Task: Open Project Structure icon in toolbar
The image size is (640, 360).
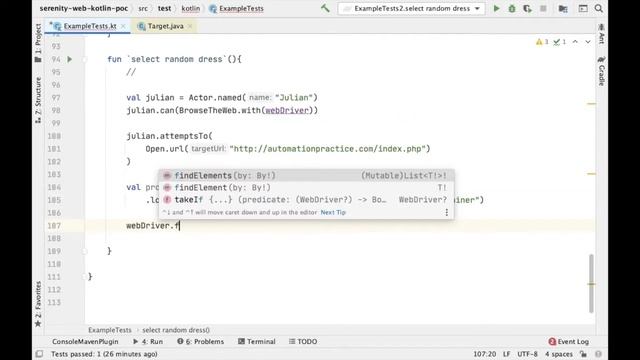Action: pyautogui.click(x=563, y=8)
